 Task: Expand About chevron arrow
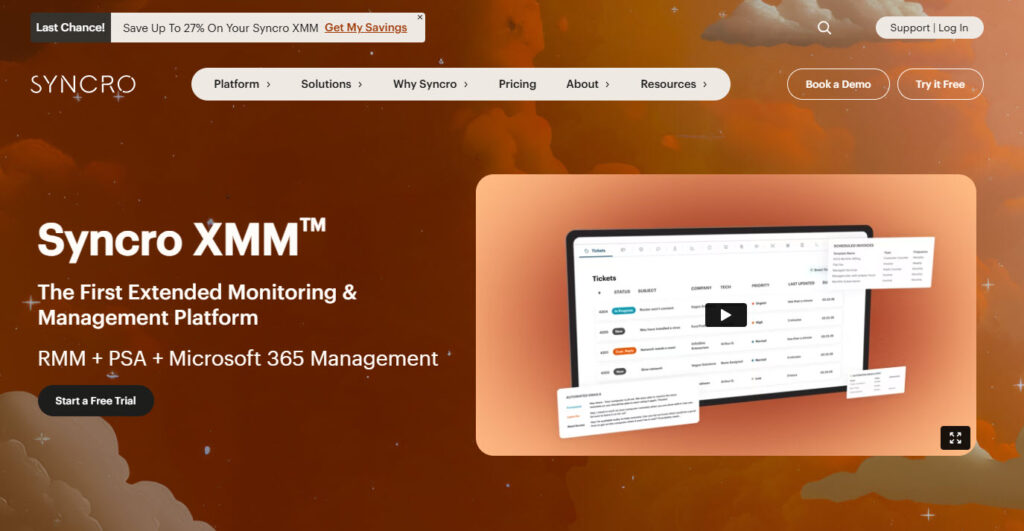[x=607, y=84]
